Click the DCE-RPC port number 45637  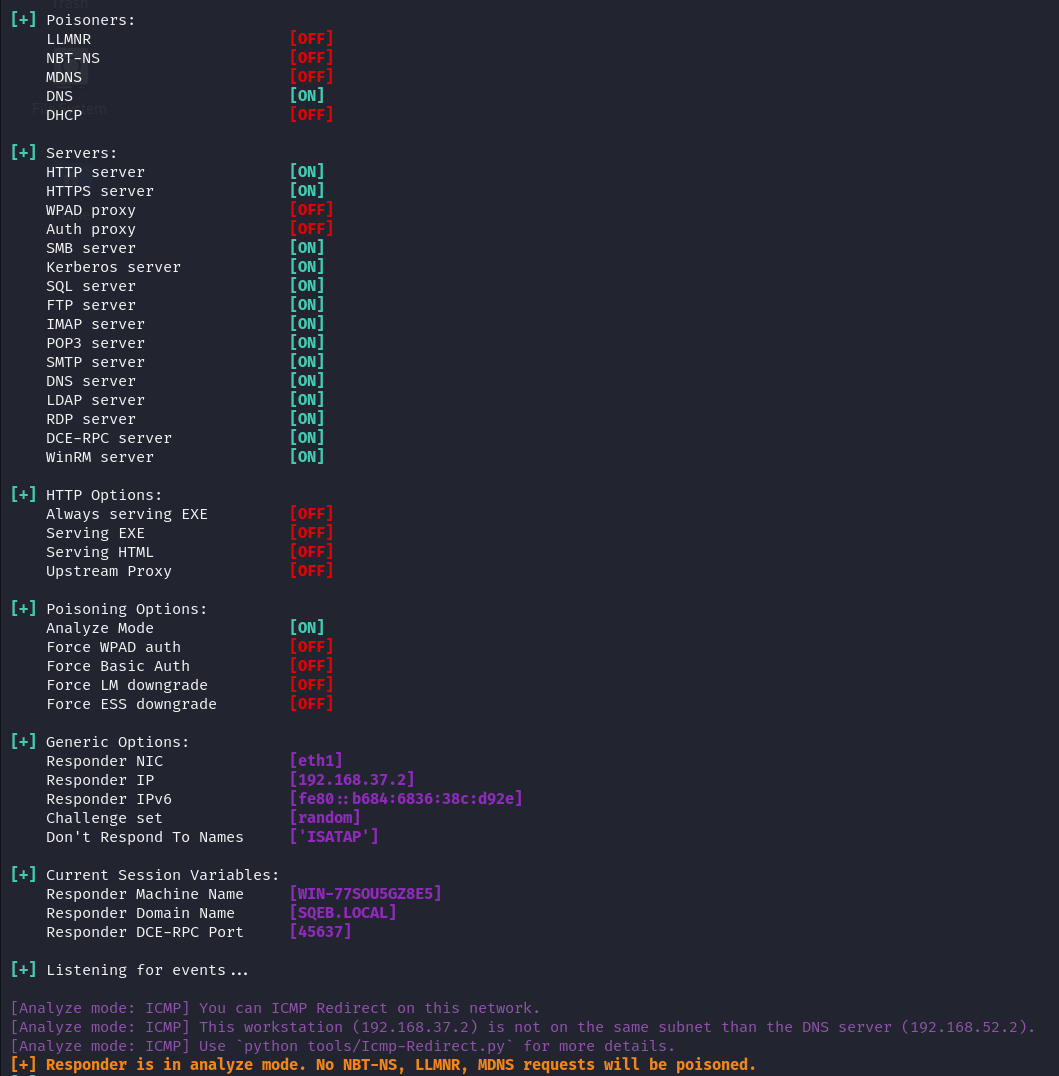coord(320,931)
